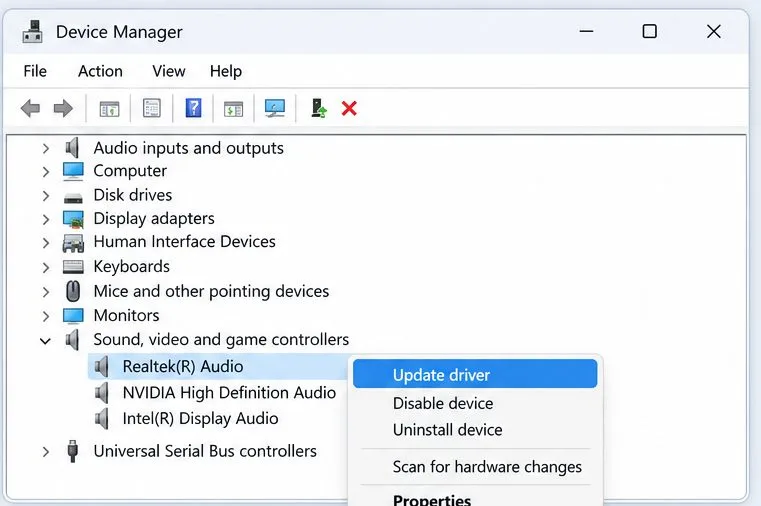
Task: Select the Intel(R) Display Audio device
Action: (200, 418)
